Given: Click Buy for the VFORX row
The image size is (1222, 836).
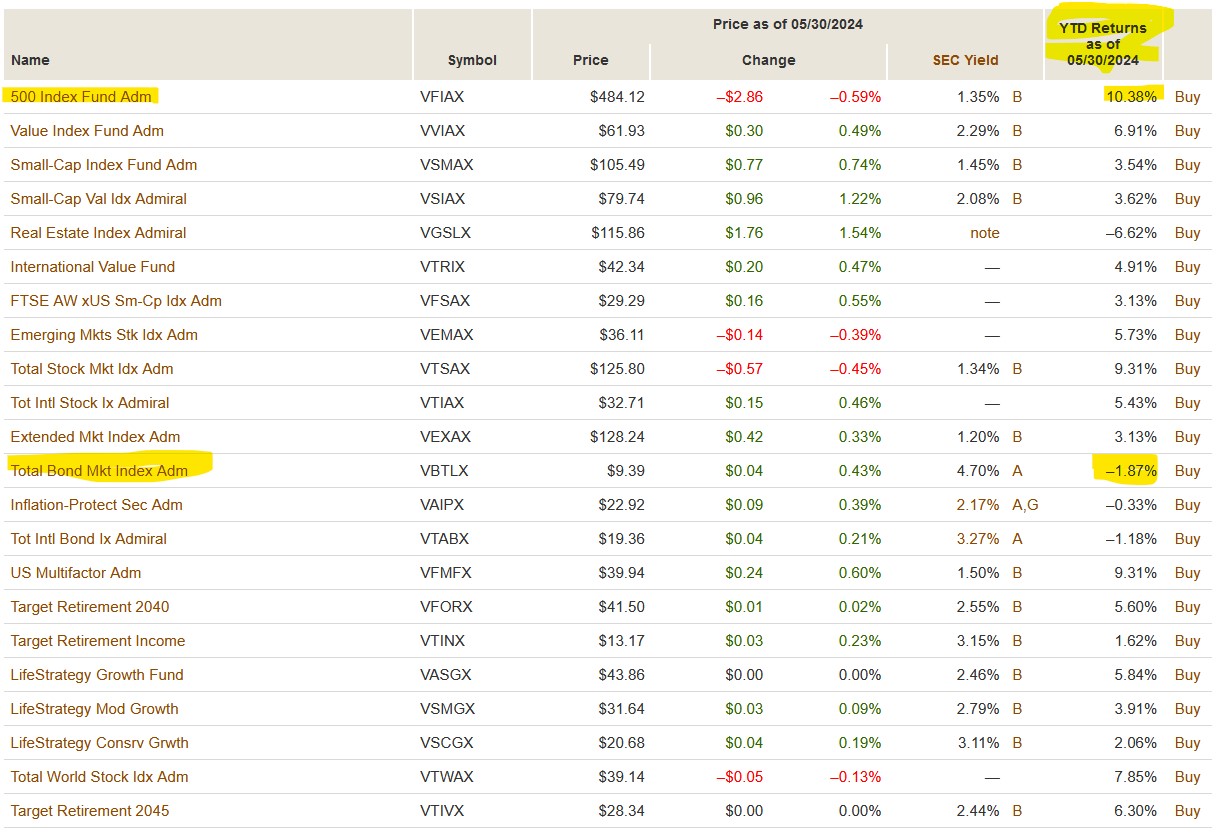Looking at the screenshot, I should [1187, 607].
